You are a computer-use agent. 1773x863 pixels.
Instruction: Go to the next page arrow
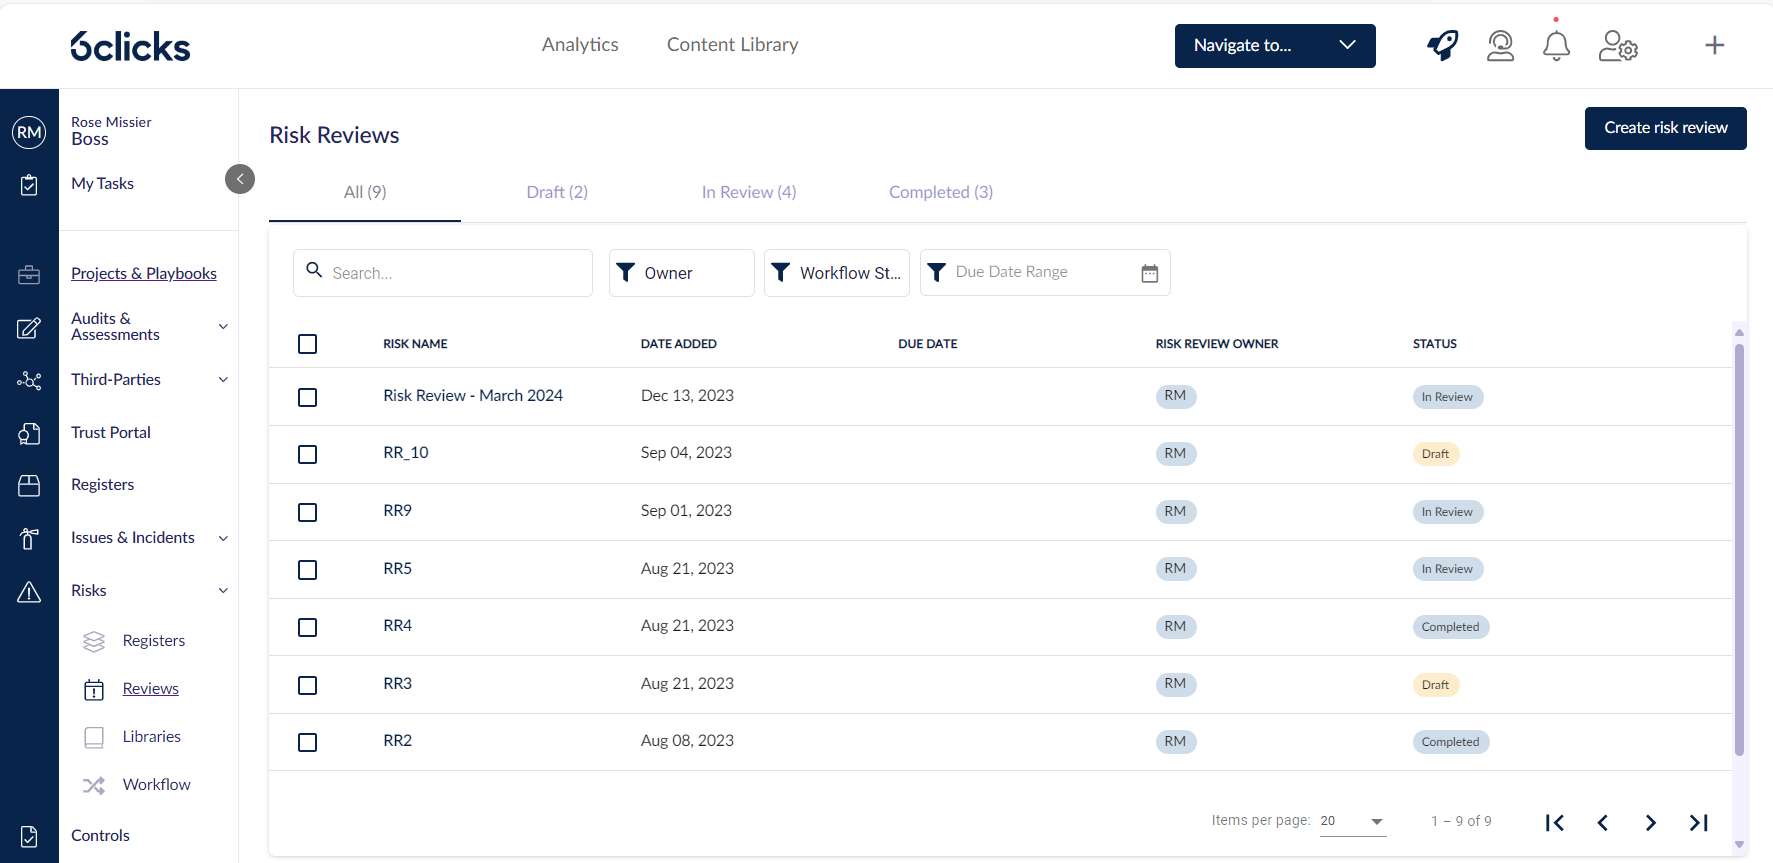[1650, 822]
